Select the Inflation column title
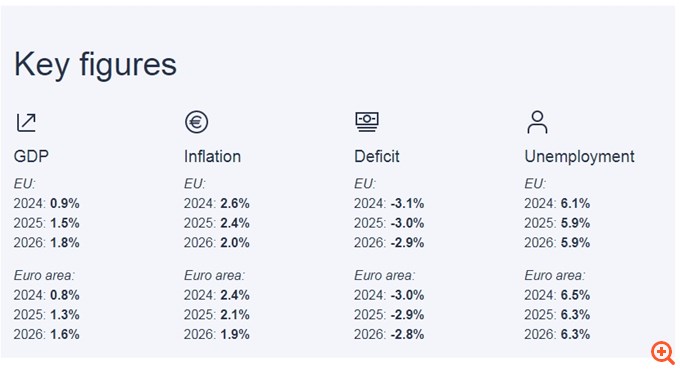This screenshot has width=680, height=370. (x=212, y=156)
